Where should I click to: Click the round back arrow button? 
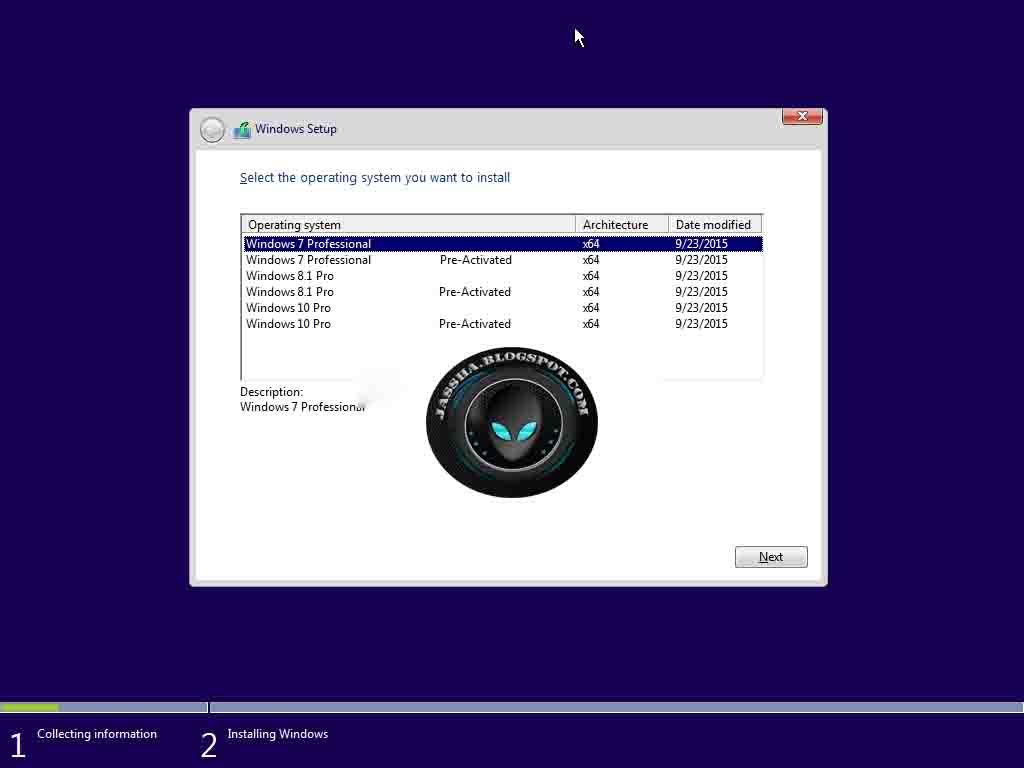coord(212,129)
